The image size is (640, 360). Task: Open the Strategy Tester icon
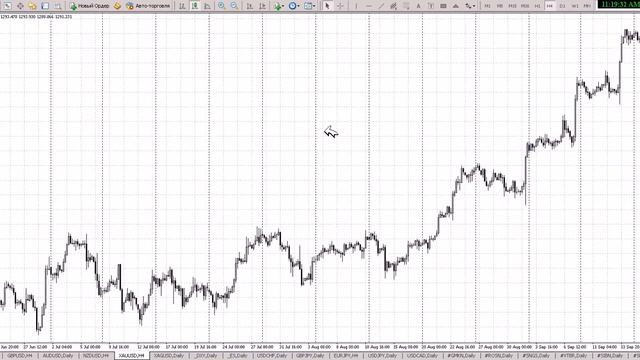point(58,6)
